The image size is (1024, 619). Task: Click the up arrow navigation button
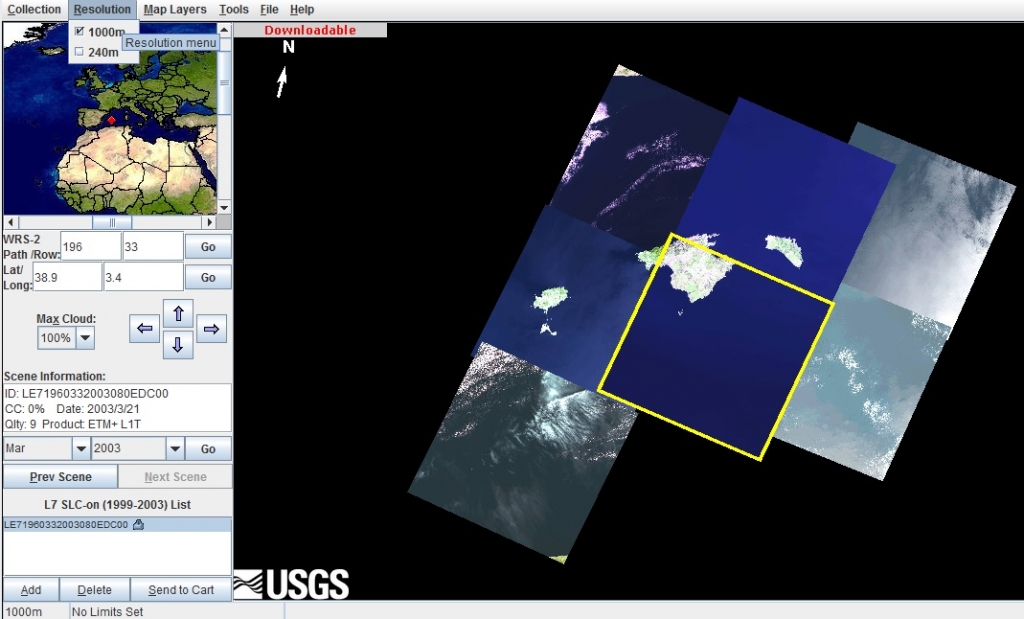[x=177, y=312]
